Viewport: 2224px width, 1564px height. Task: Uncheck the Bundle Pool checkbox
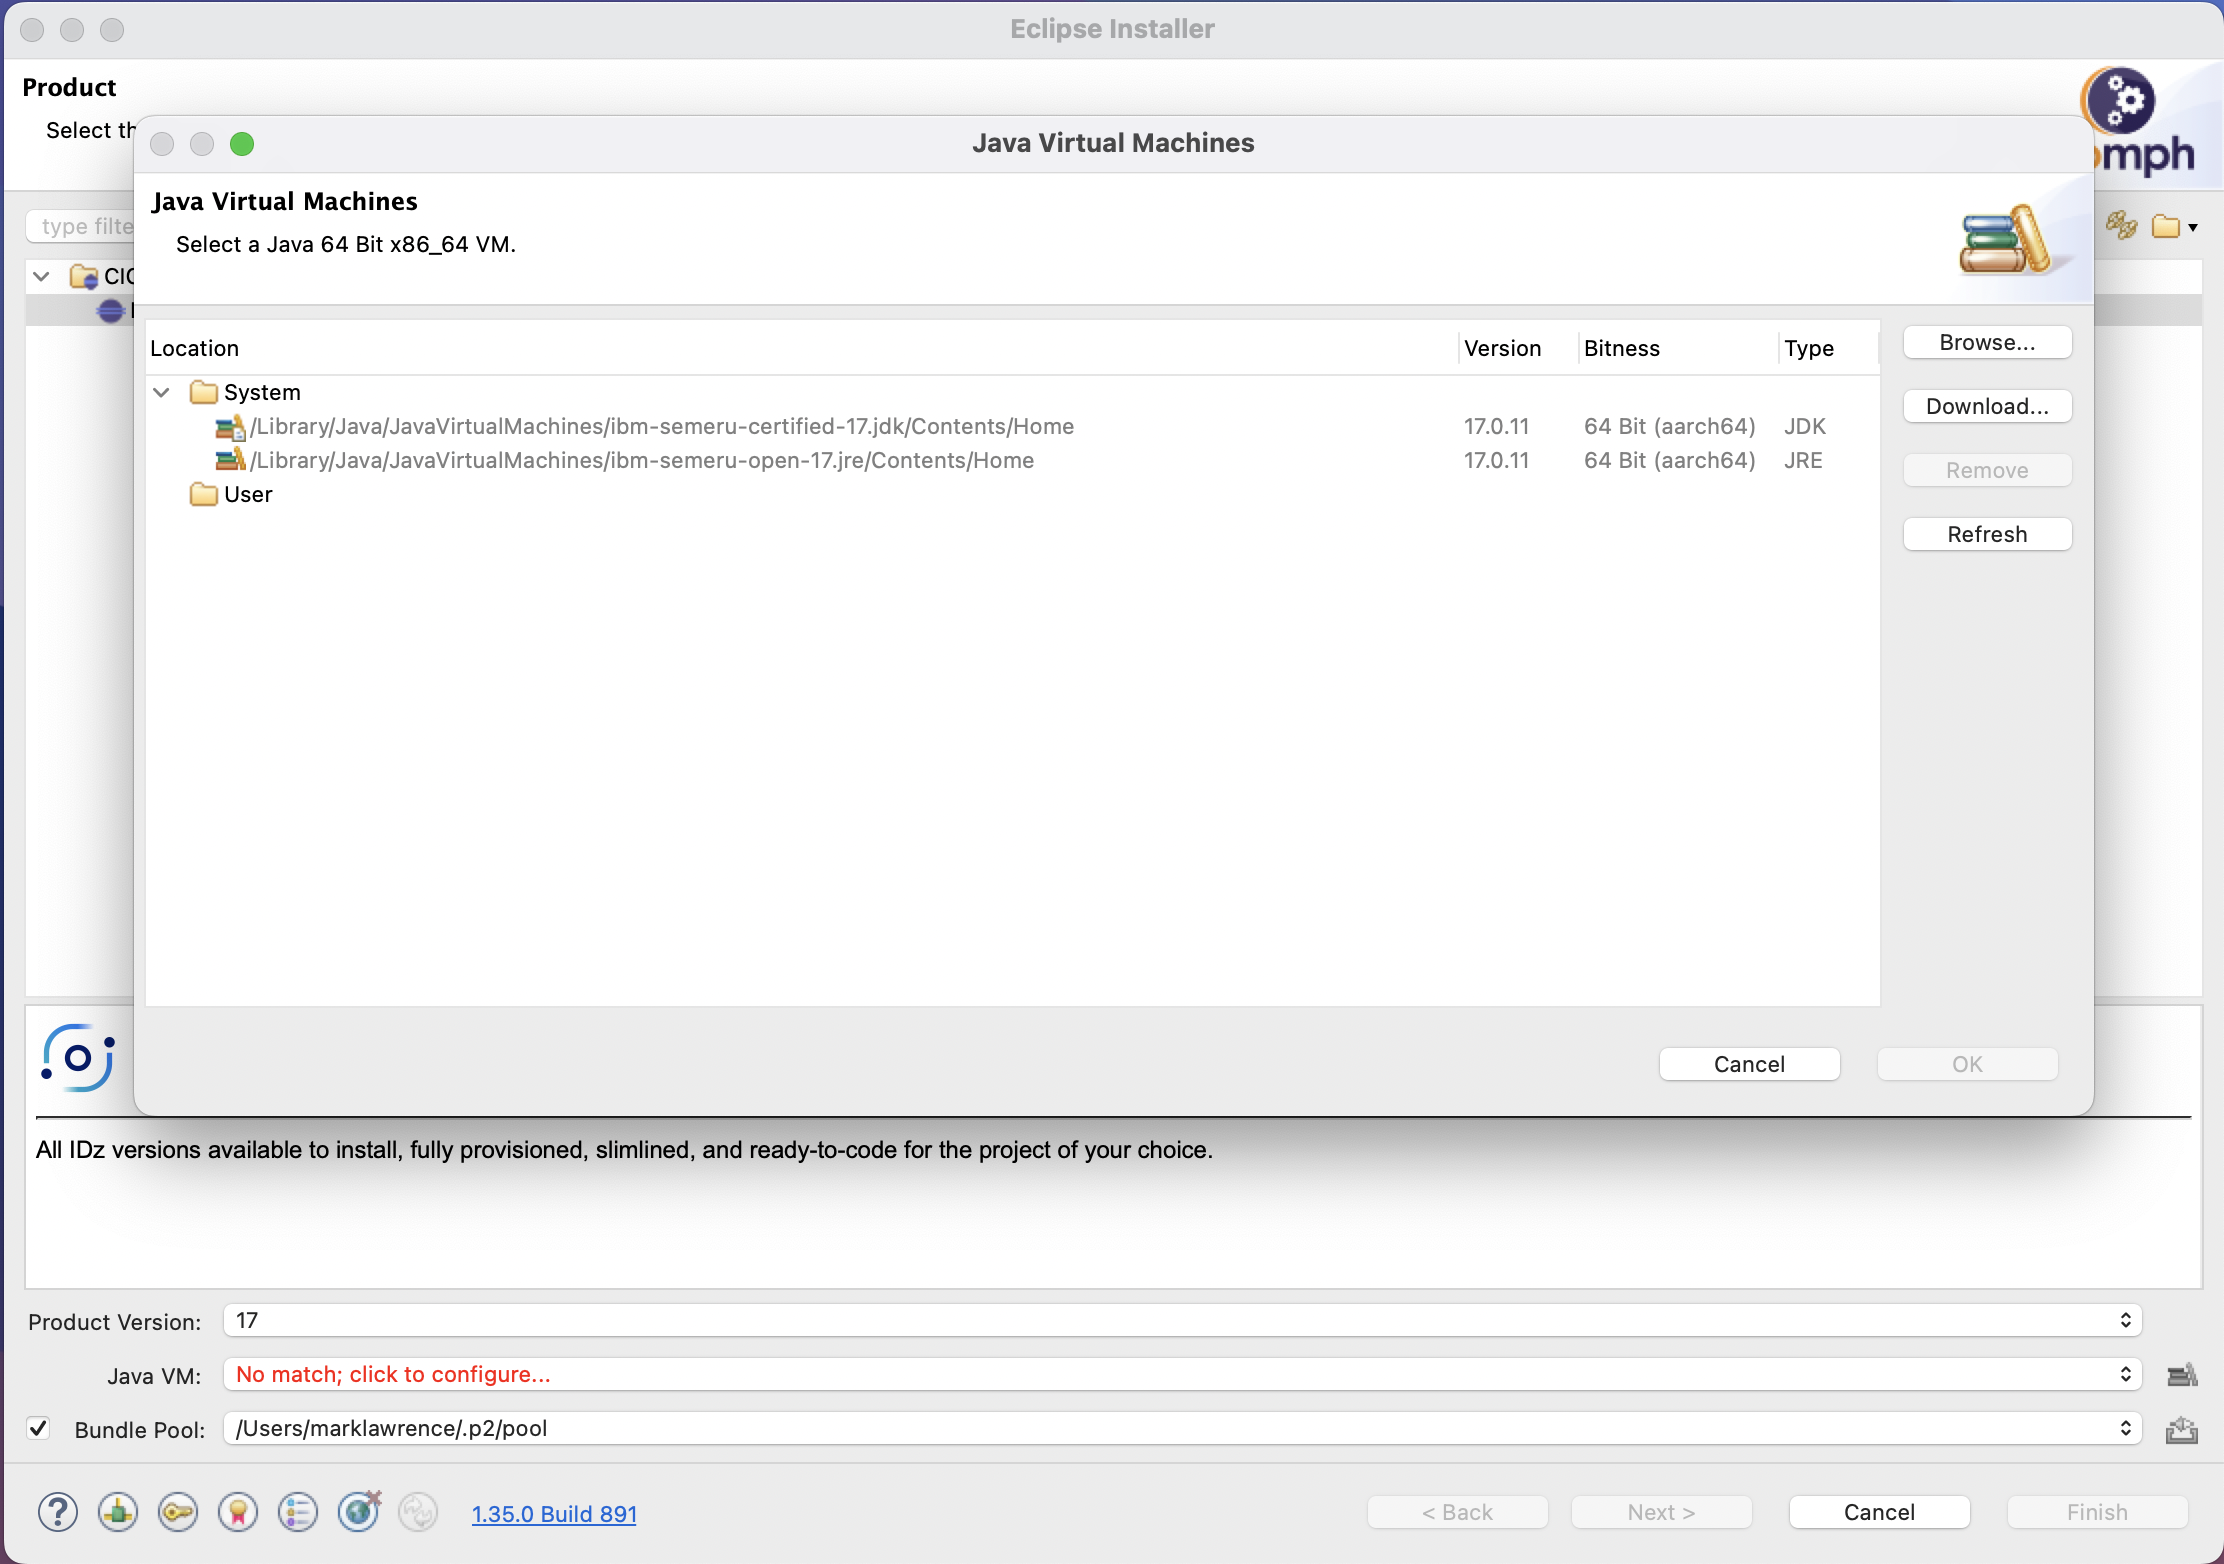tap(39, 1428)
